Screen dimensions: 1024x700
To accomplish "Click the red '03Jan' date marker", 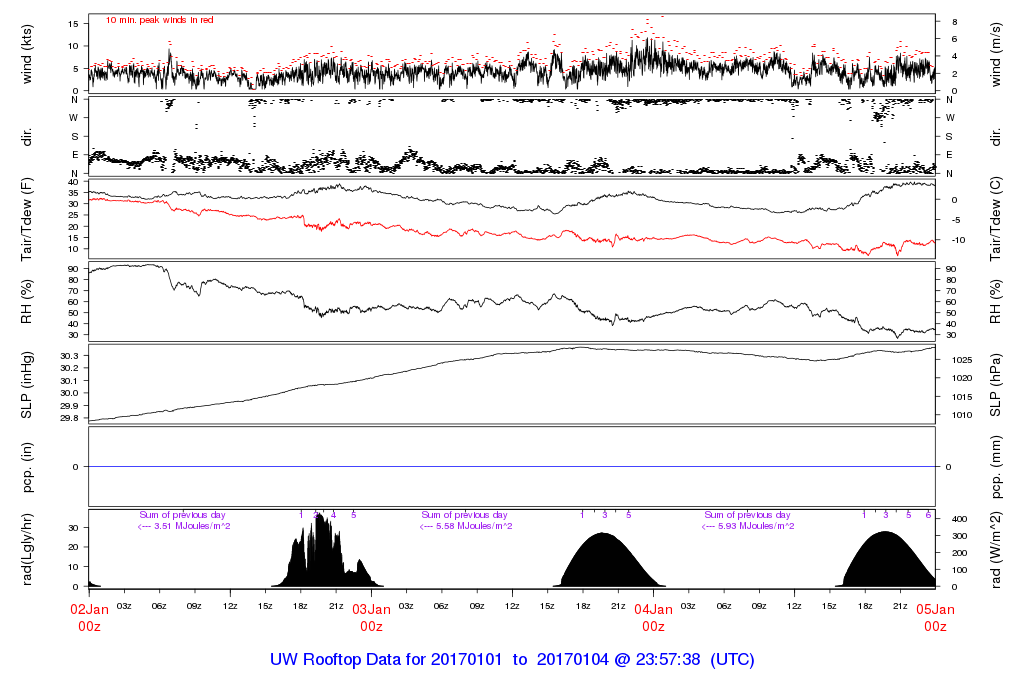I will (371, 609).
